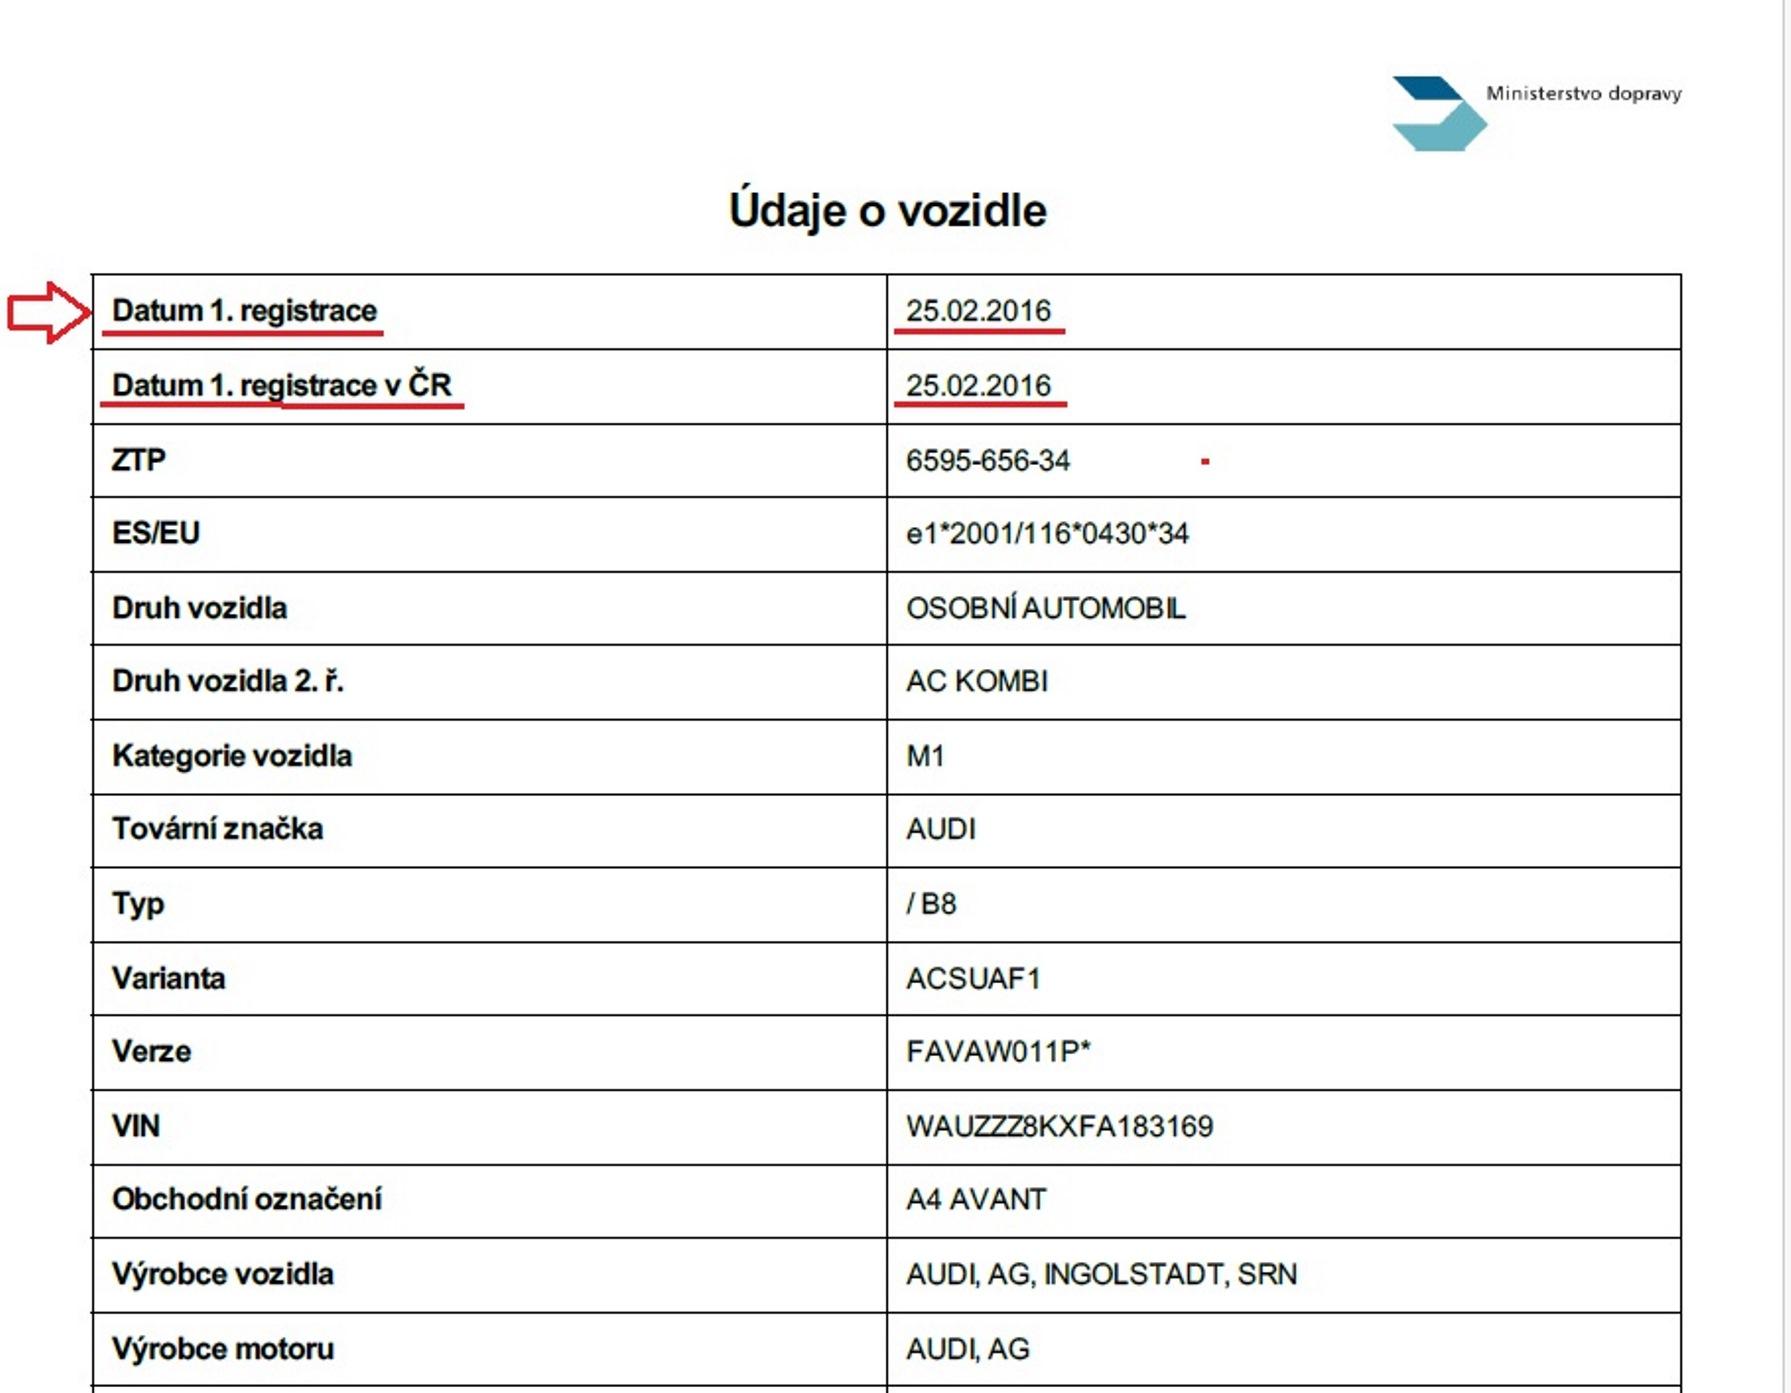Select the "Datum 1. registrace v ČR" label
This screenshot has width=1791, height=1393.
[x=281, y=385]
